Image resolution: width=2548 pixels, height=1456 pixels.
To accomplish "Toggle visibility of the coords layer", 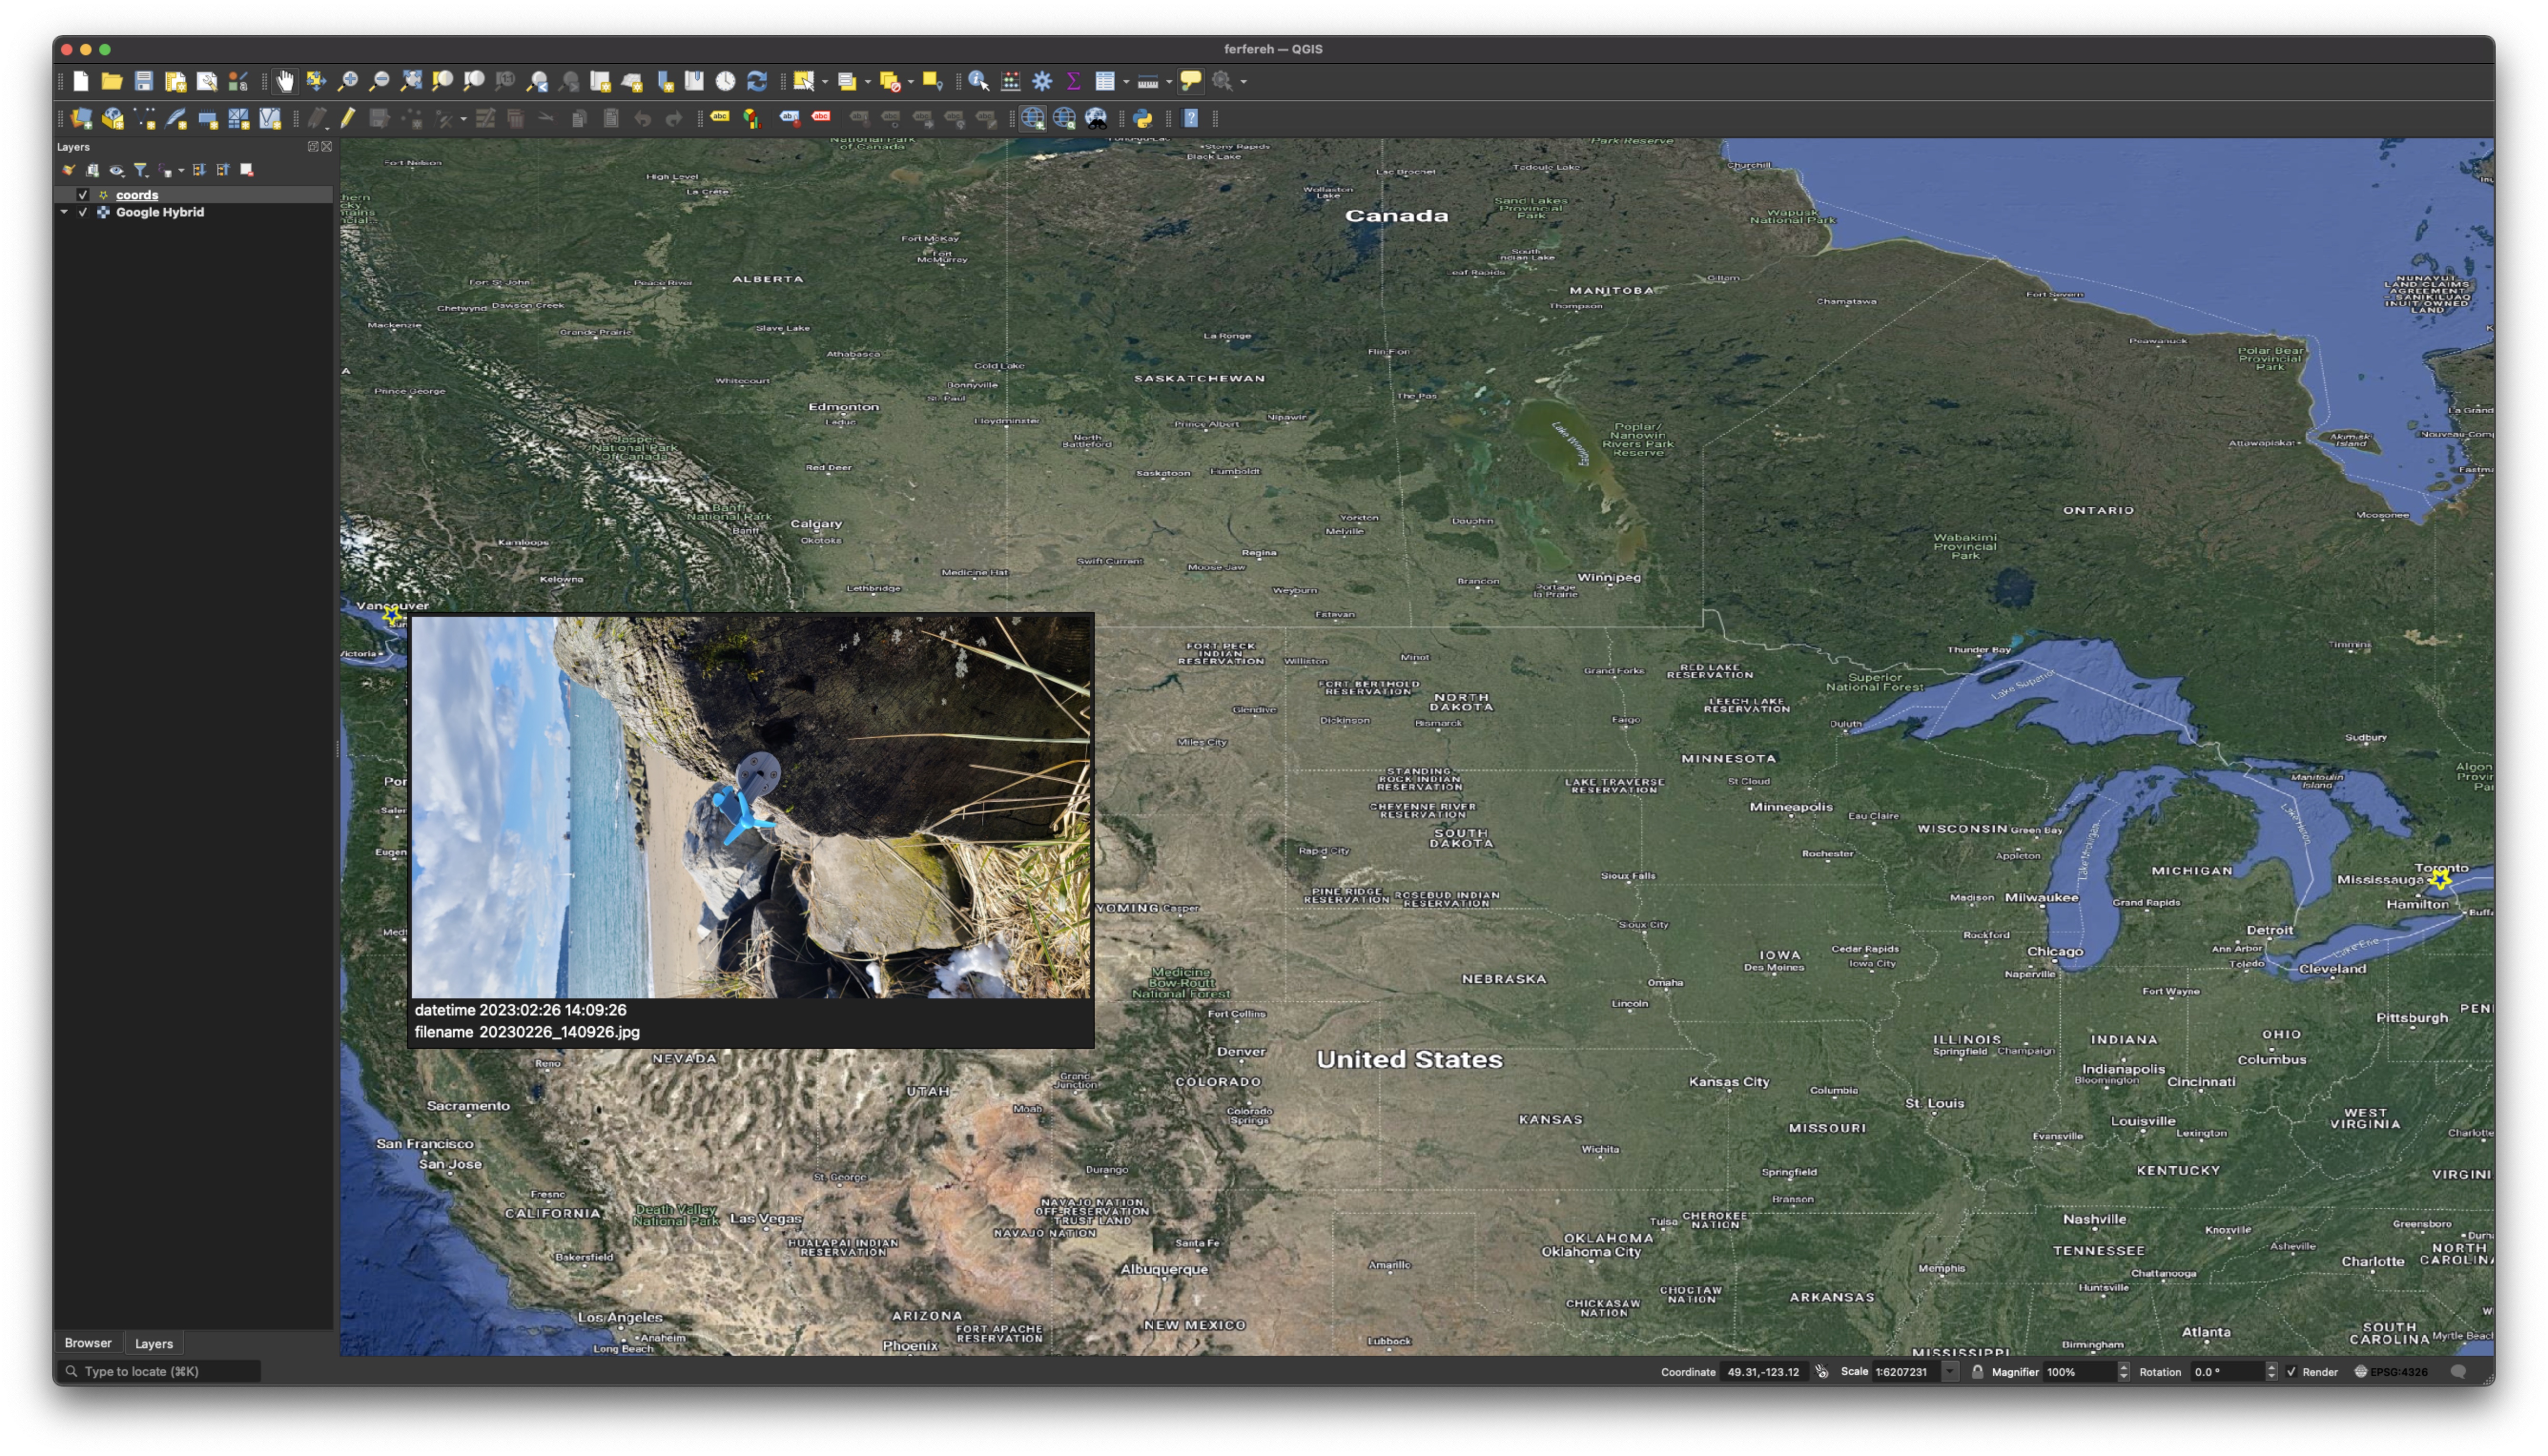I will click(x=83, y=195).
